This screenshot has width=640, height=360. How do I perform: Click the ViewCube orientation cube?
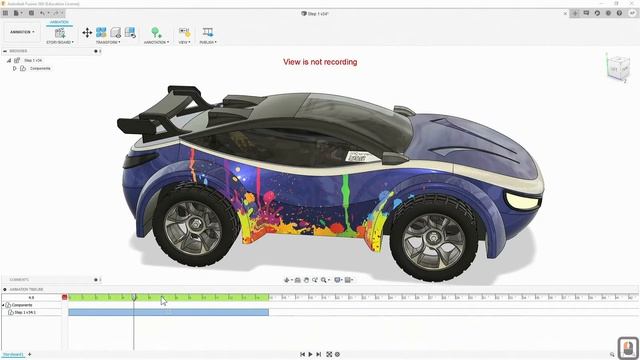coord(618,68)
